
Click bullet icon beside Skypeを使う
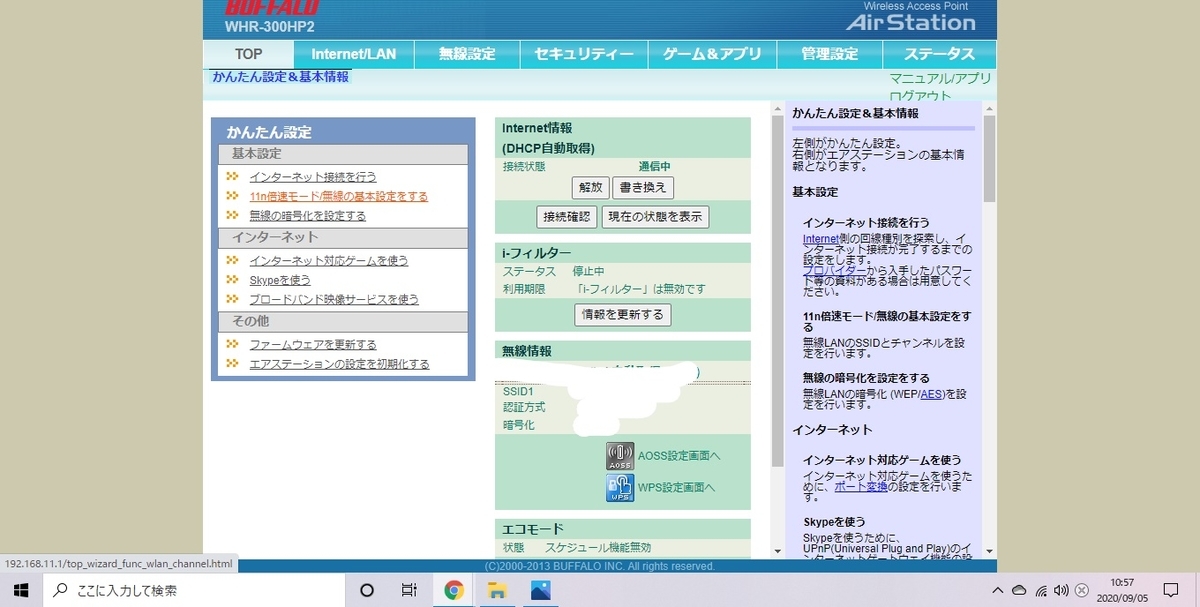coord(232,280)
